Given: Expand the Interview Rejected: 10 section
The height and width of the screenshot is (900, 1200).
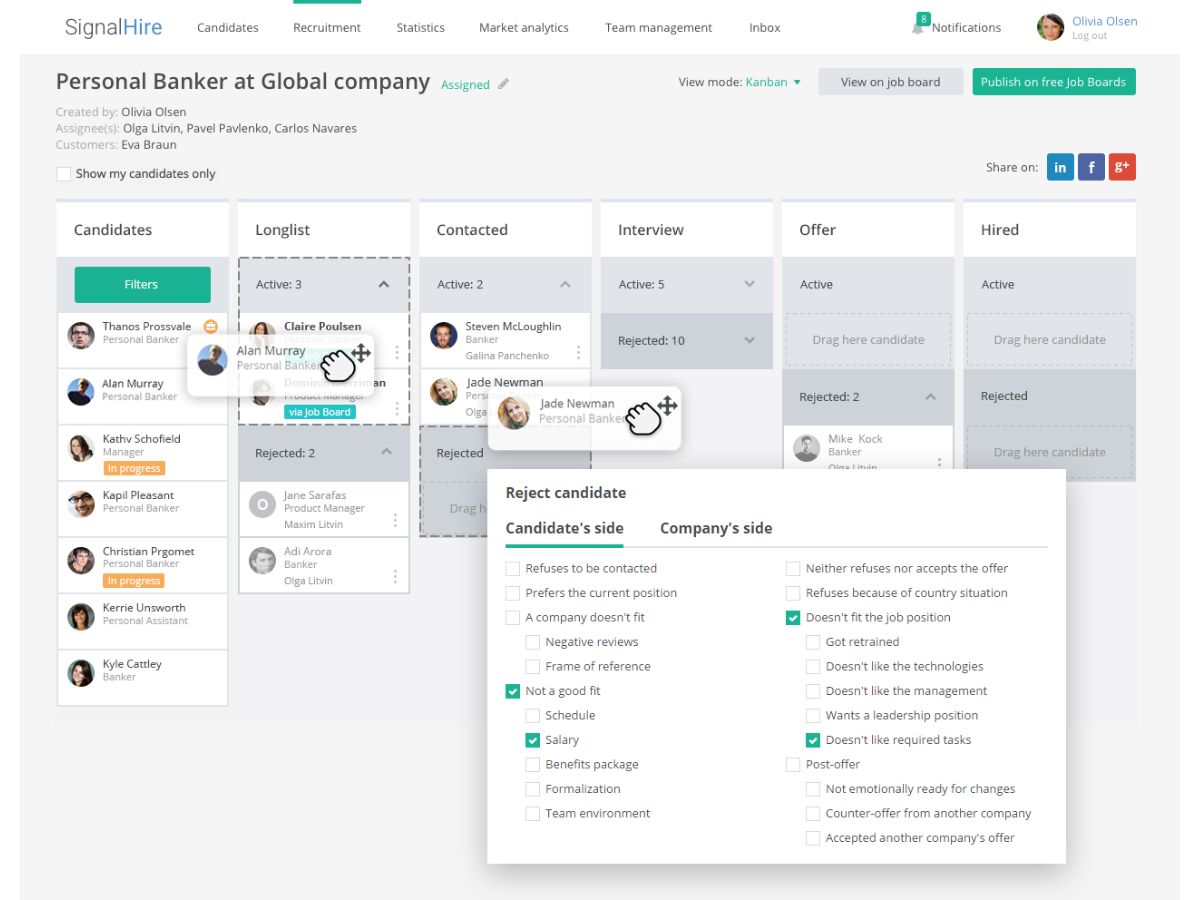Looking at the screenshot, I should pos(749,341).
